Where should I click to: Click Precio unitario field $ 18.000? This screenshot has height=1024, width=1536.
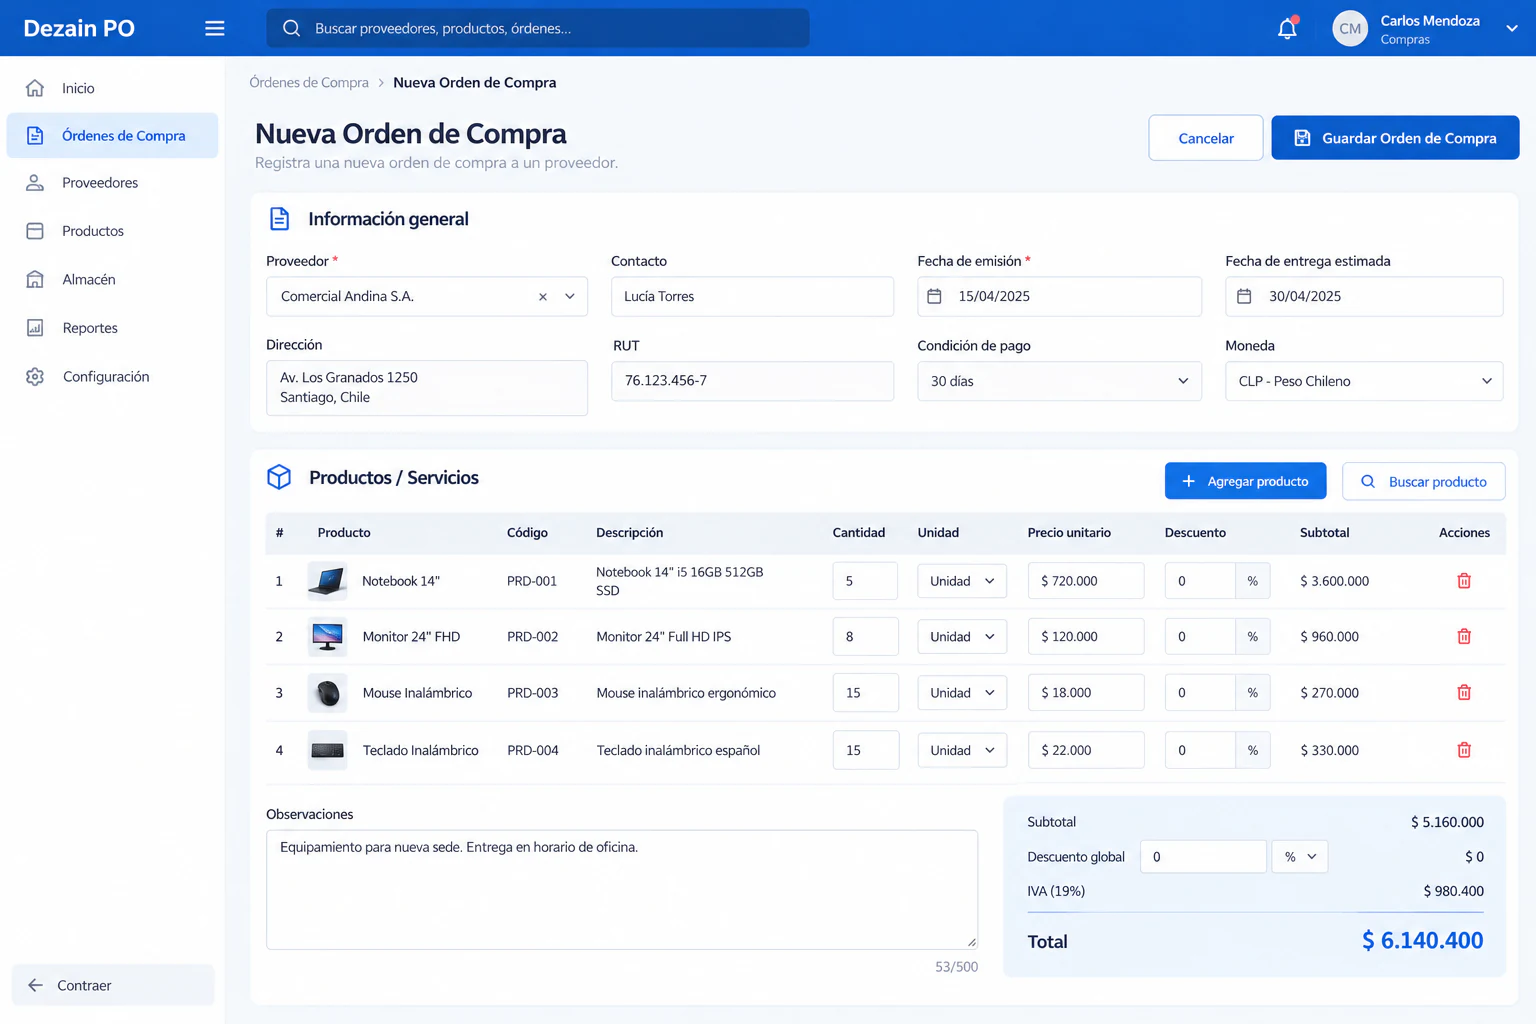(x=1086, y=693)
